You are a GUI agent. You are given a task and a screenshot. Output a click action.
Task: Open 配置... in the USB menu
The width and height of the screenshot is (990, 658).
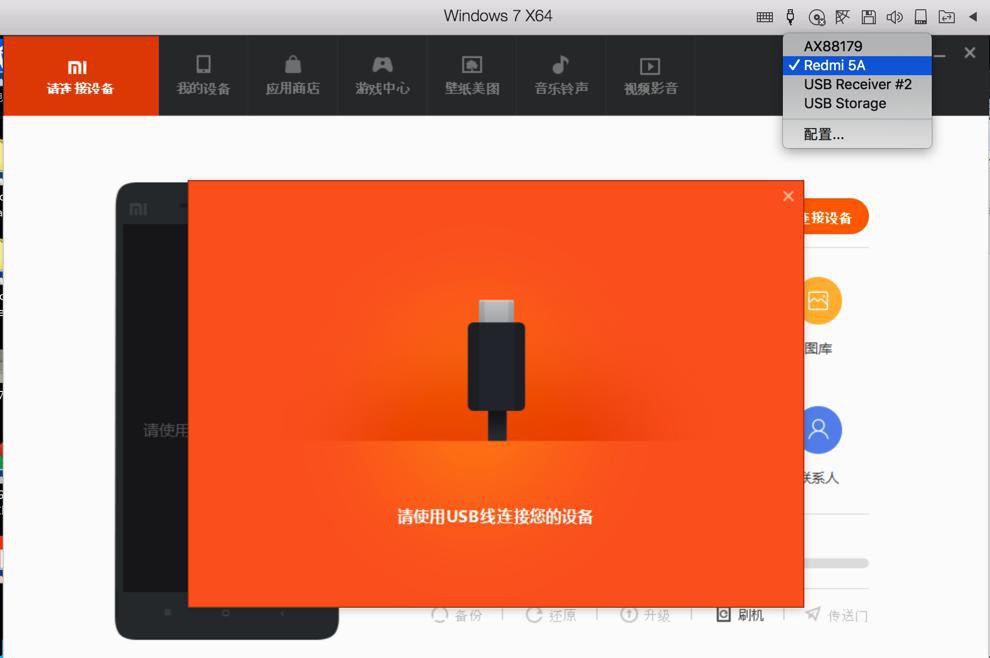pos(857,134)
